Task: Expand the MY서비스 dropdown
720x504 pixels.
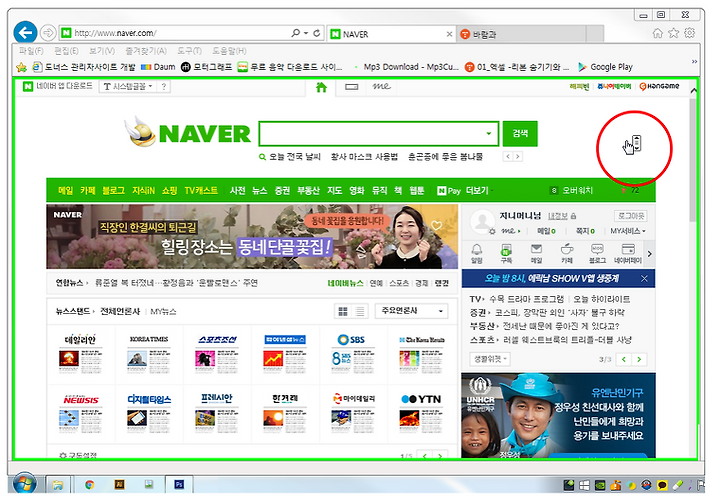Action: pos(628,231)
